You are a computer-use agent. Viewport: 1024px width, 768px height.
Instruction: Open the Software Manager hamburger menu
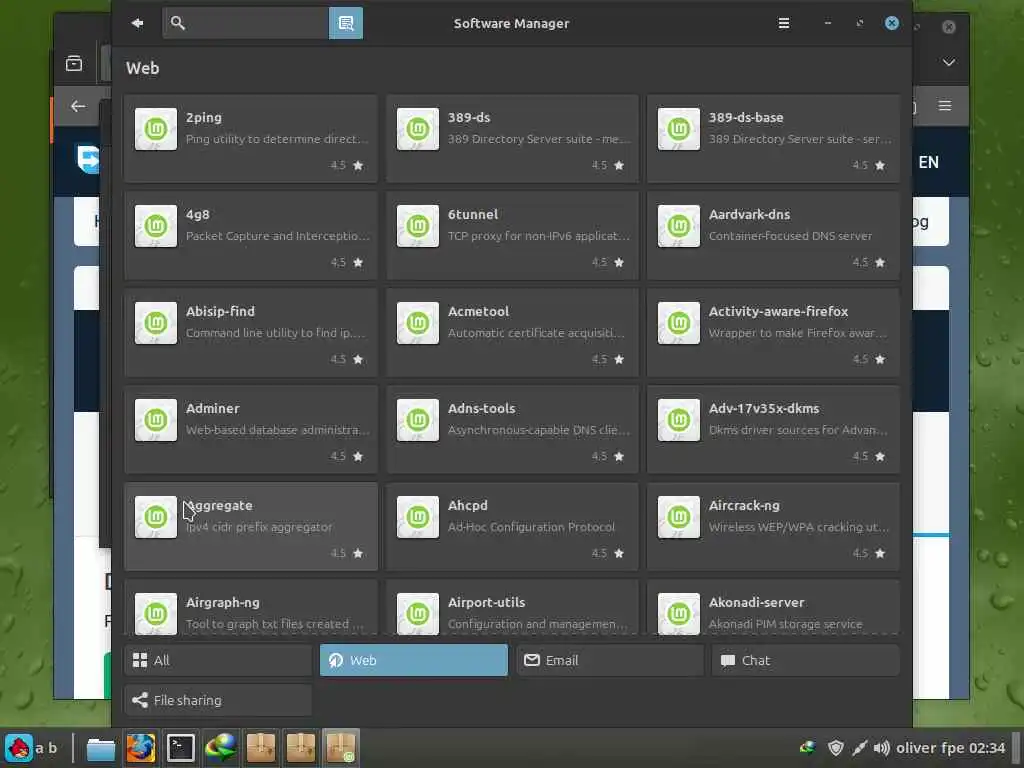pyautogui.click(x=784, y=24)
